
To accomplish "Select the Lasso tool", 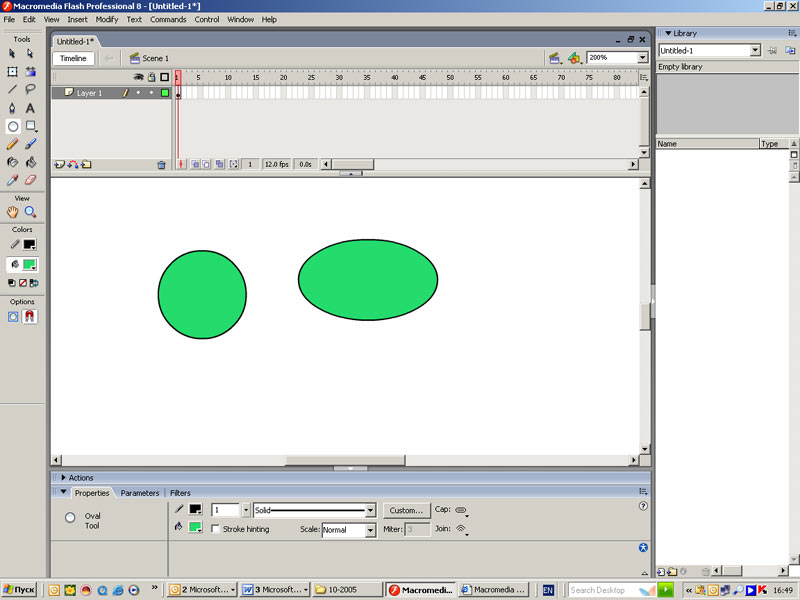I will [x=30, y=89].
